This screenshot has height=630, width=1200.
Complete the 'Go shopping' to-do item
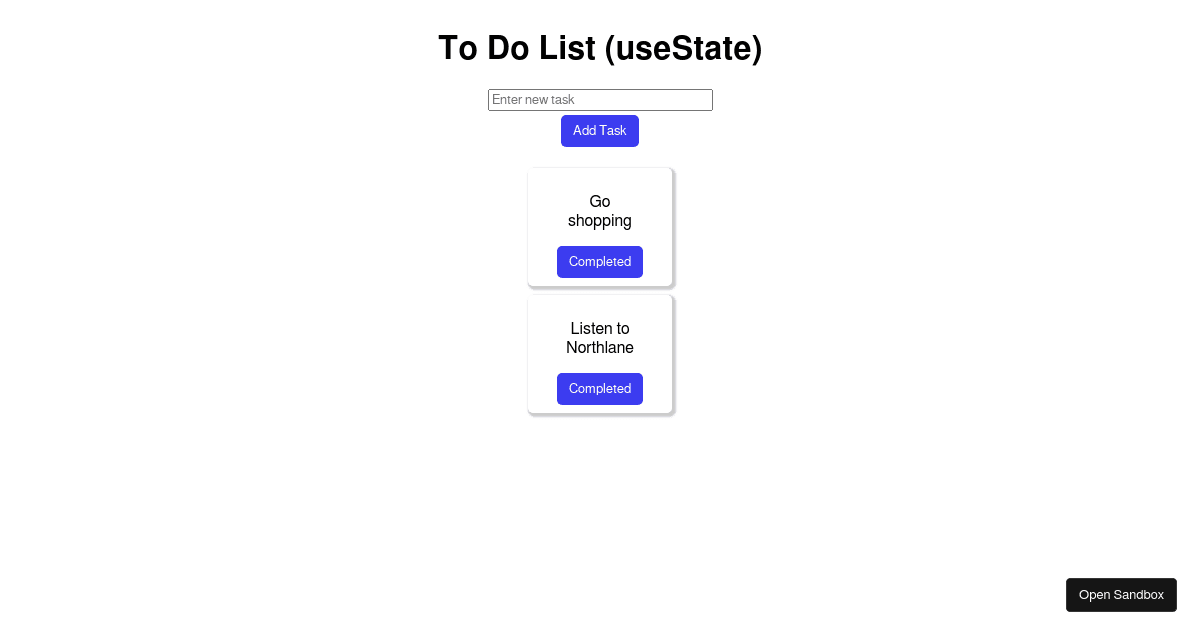[600, 261]
